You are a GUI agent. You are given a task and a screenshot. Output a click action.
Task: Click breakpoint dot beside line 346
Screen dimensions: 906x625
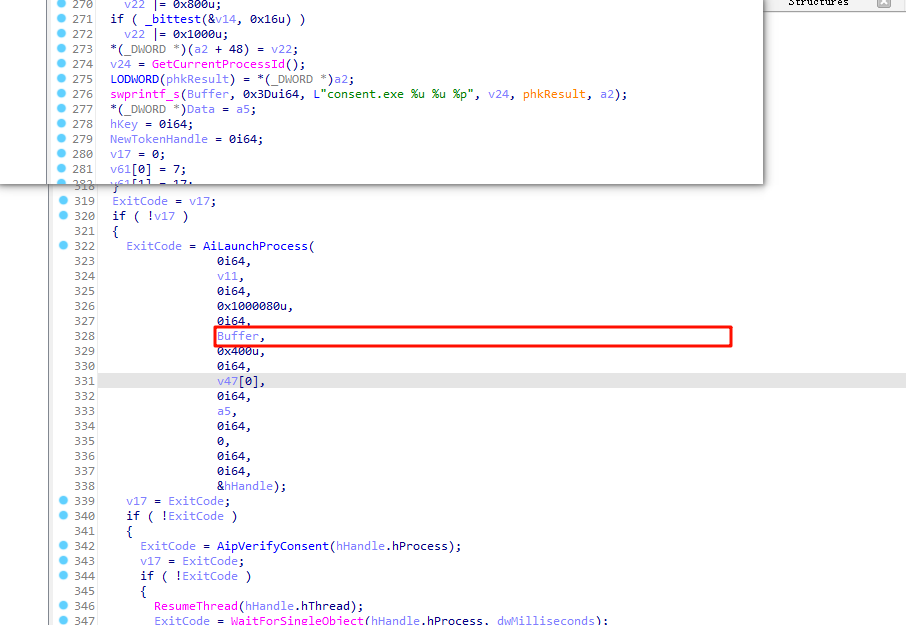coord(64,606)
